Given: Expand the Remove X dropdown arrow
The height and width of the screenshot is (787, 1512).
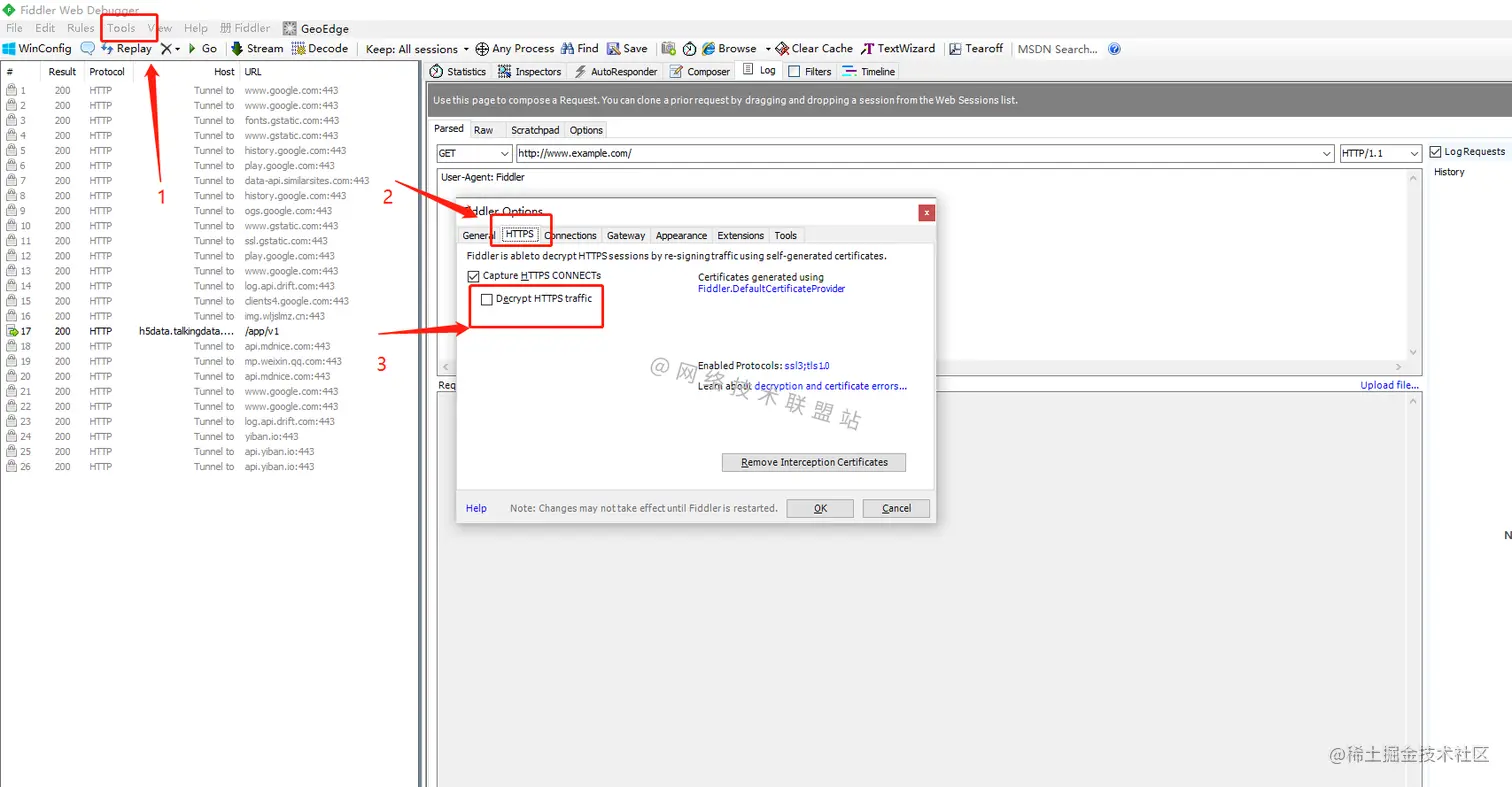Looking at the screenshot, I should (178, 48).
